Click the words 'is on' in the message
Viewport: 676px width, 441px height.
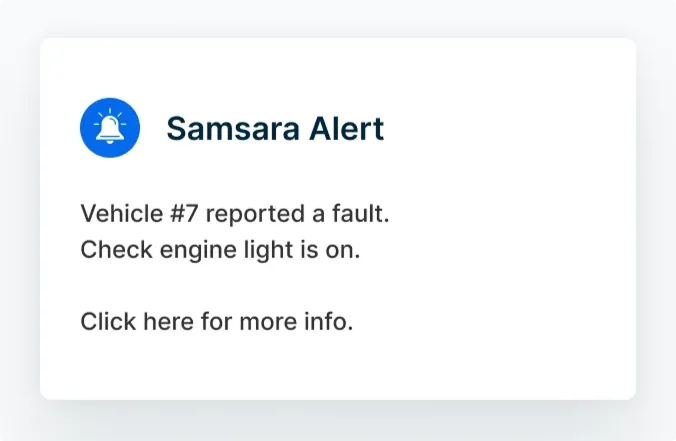click(330, 250)
